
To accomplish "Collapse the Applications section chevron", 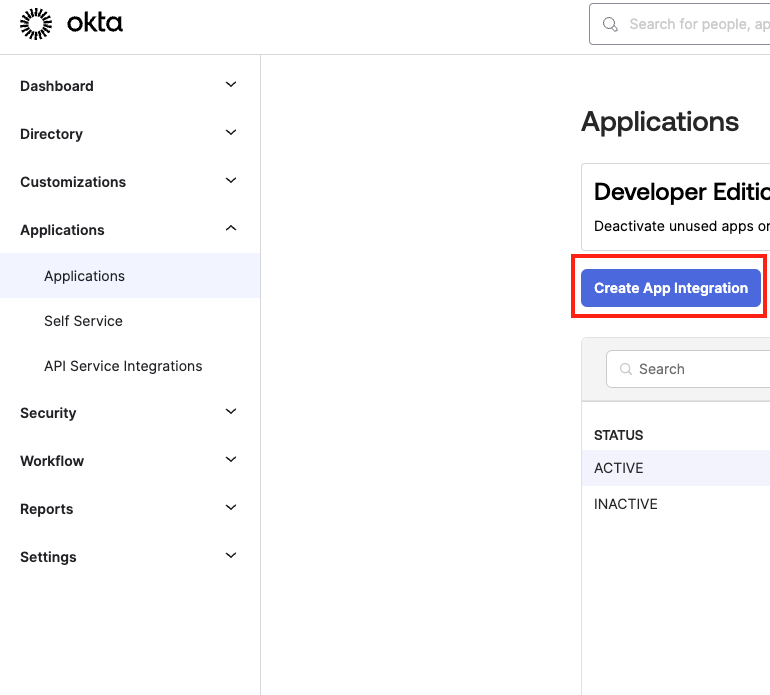I will coord(231,228).
